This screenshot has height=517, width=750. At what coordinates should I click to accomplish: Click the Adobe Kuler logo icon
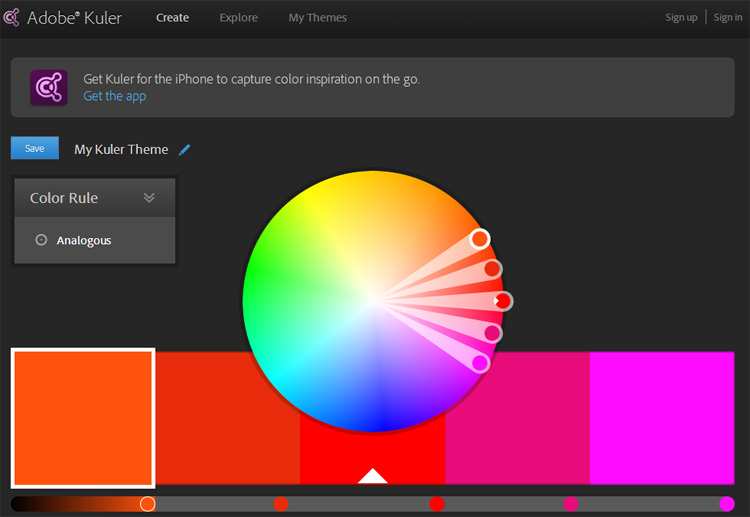(x=11, y=17)
